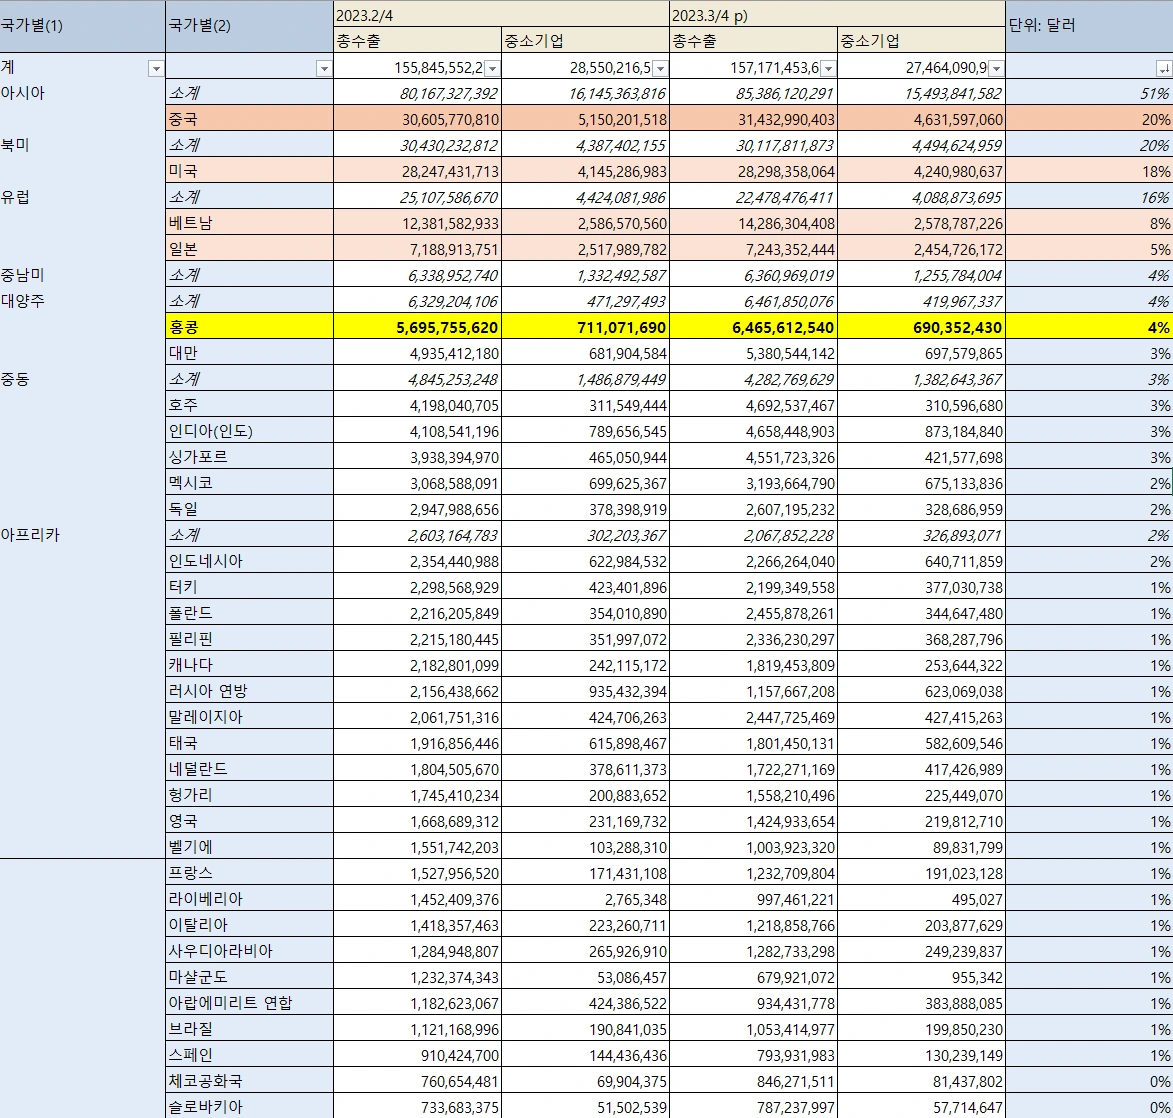Open the sorted filter button in percent column

1163,69
